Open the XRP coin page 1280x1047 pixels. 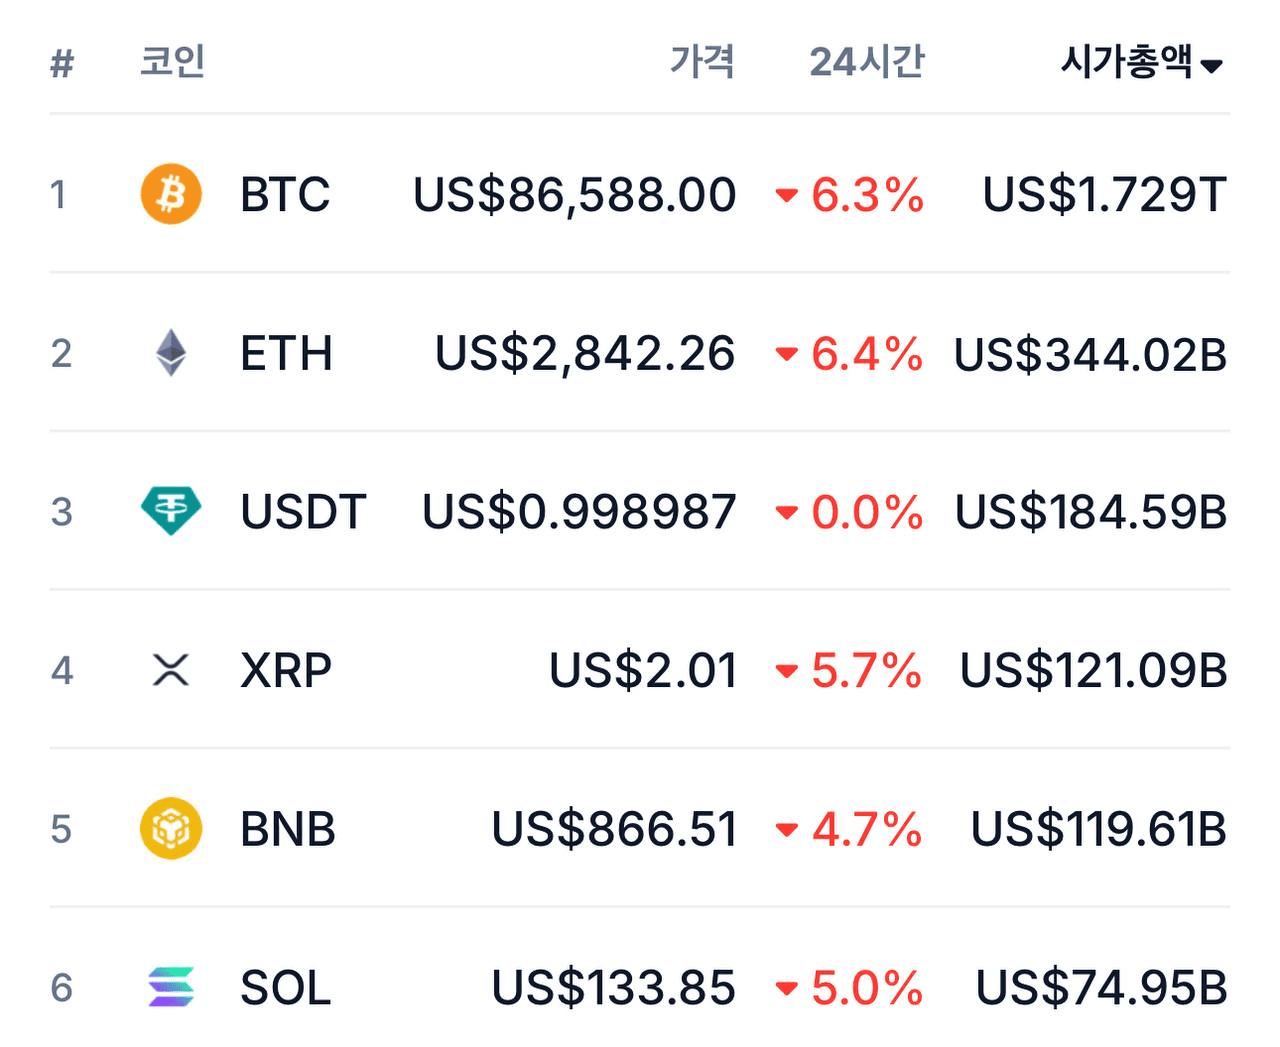coord(286,670)
